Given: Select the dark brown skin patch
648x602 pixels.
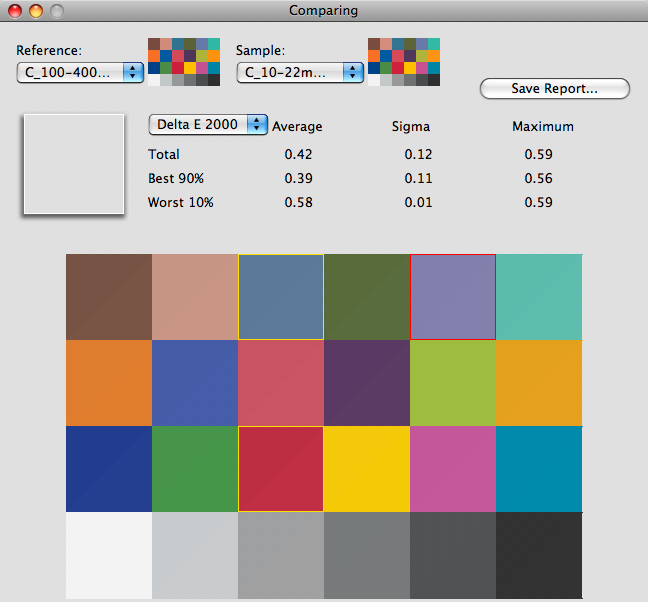Looking at the screenshot, I should tap(109, 297).
